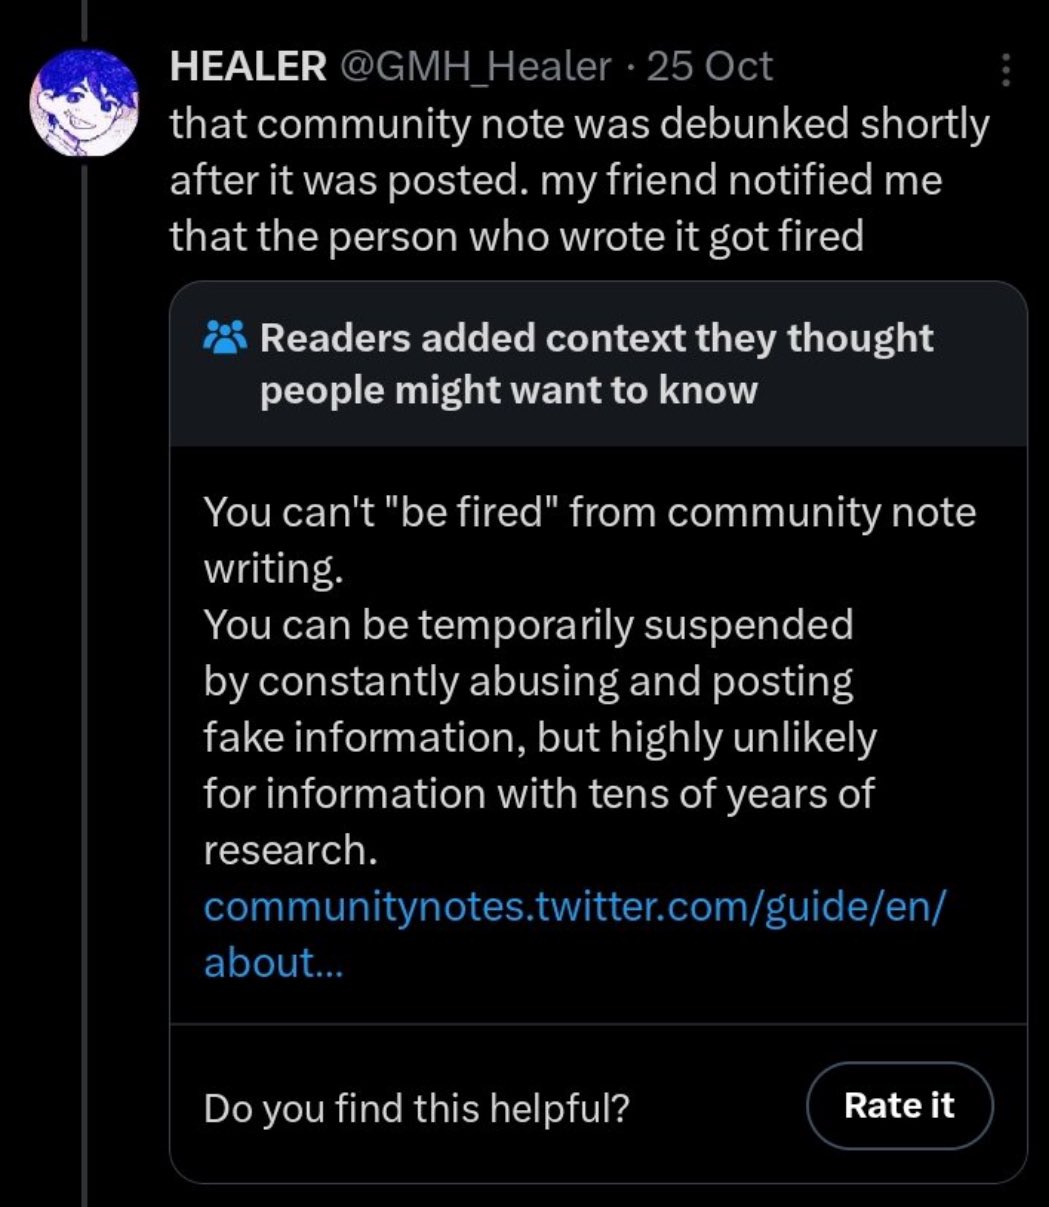
Task: Click the "people might want to know" header line
Action: (x=509, y=391)
